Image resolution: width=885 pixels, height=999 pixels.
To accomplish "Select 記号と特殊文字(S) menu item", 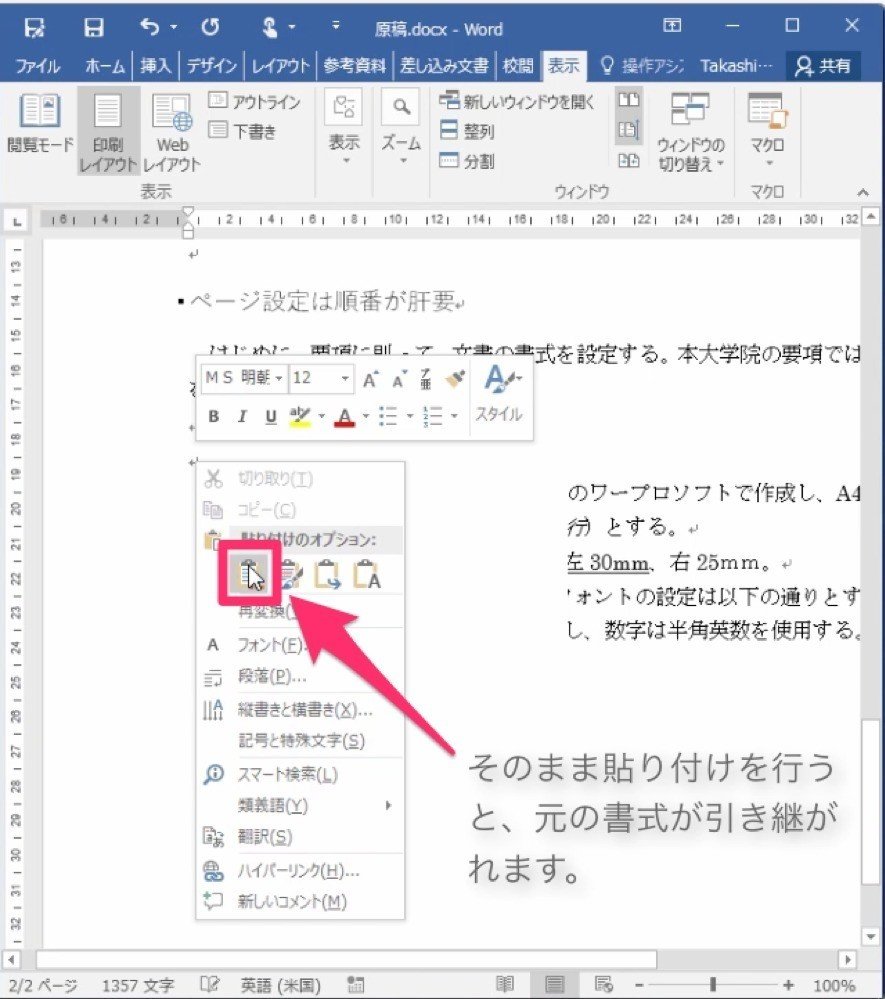I will pyautogui.click(x=300, y=740).
